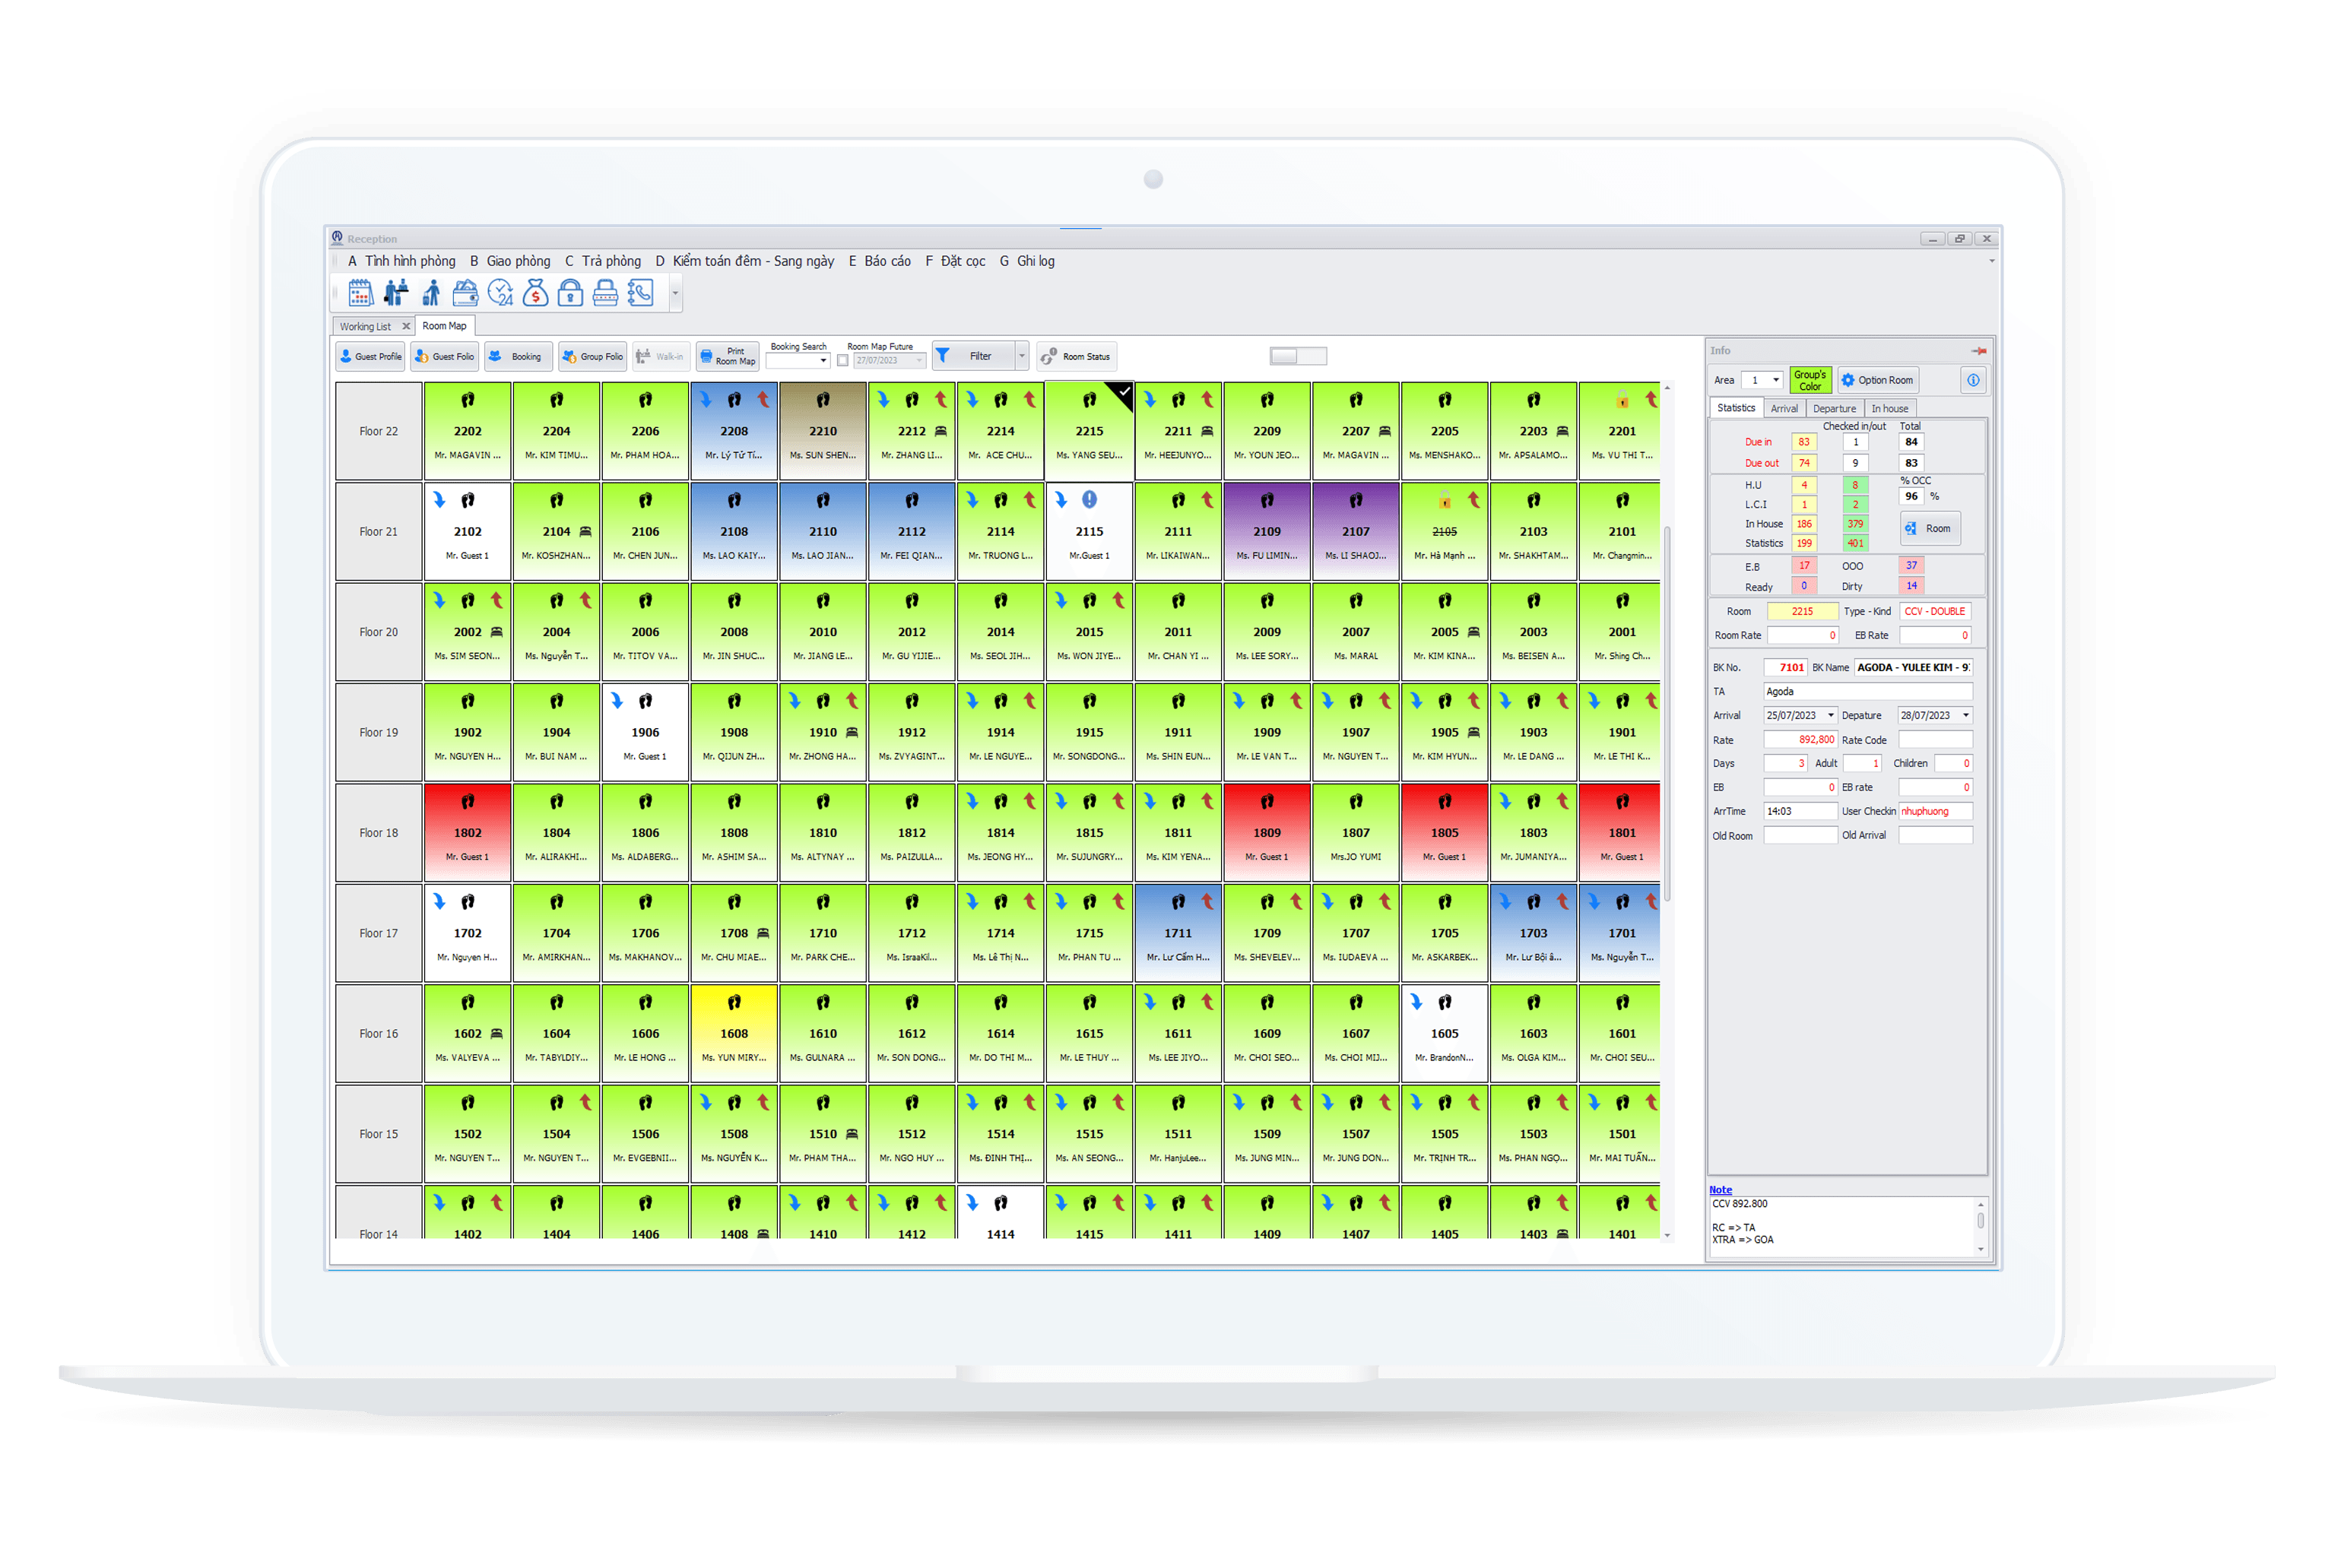The image size is (2344, 1568).
Task: Switch to the Departure tab
Action: [x=1834, y=408]
